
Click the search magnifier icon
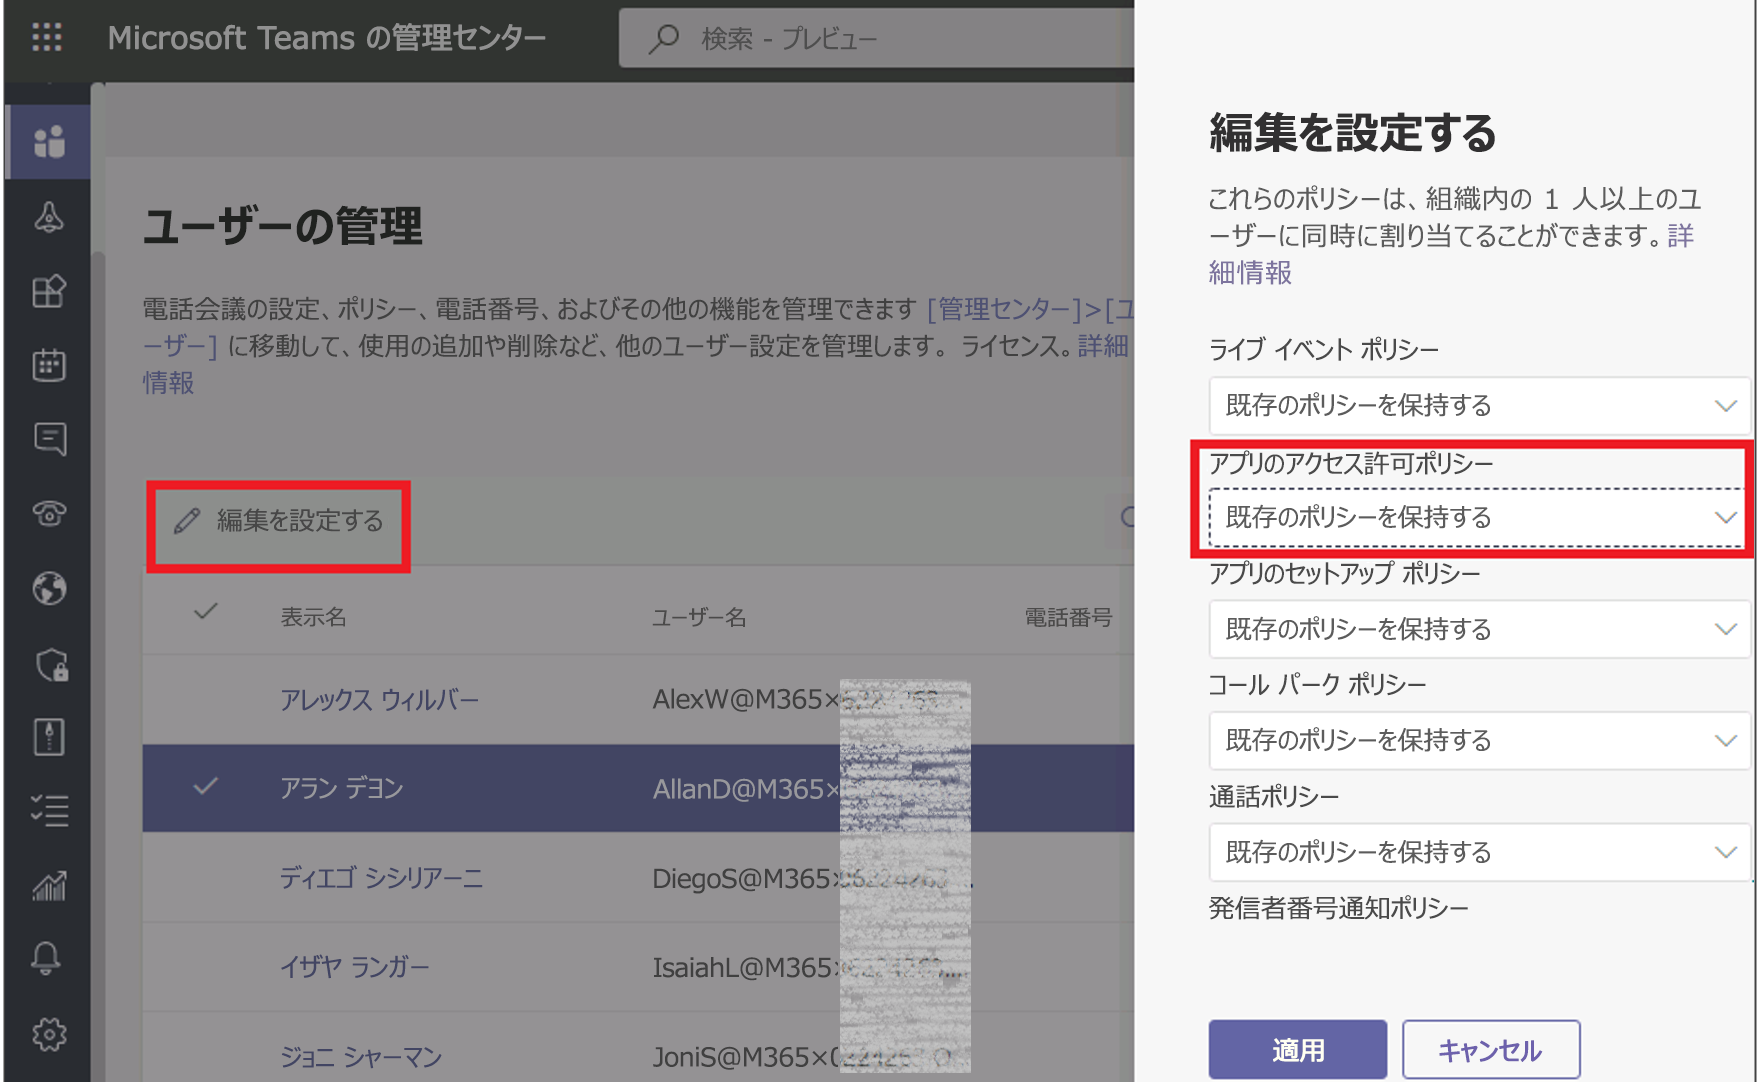[663, 39]
